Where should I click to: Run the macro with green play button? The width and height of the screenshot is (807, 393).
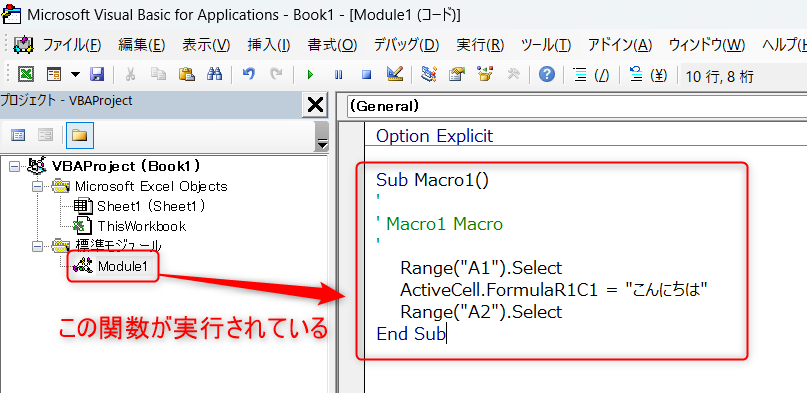pyautogui.click(x=310, y=75)
